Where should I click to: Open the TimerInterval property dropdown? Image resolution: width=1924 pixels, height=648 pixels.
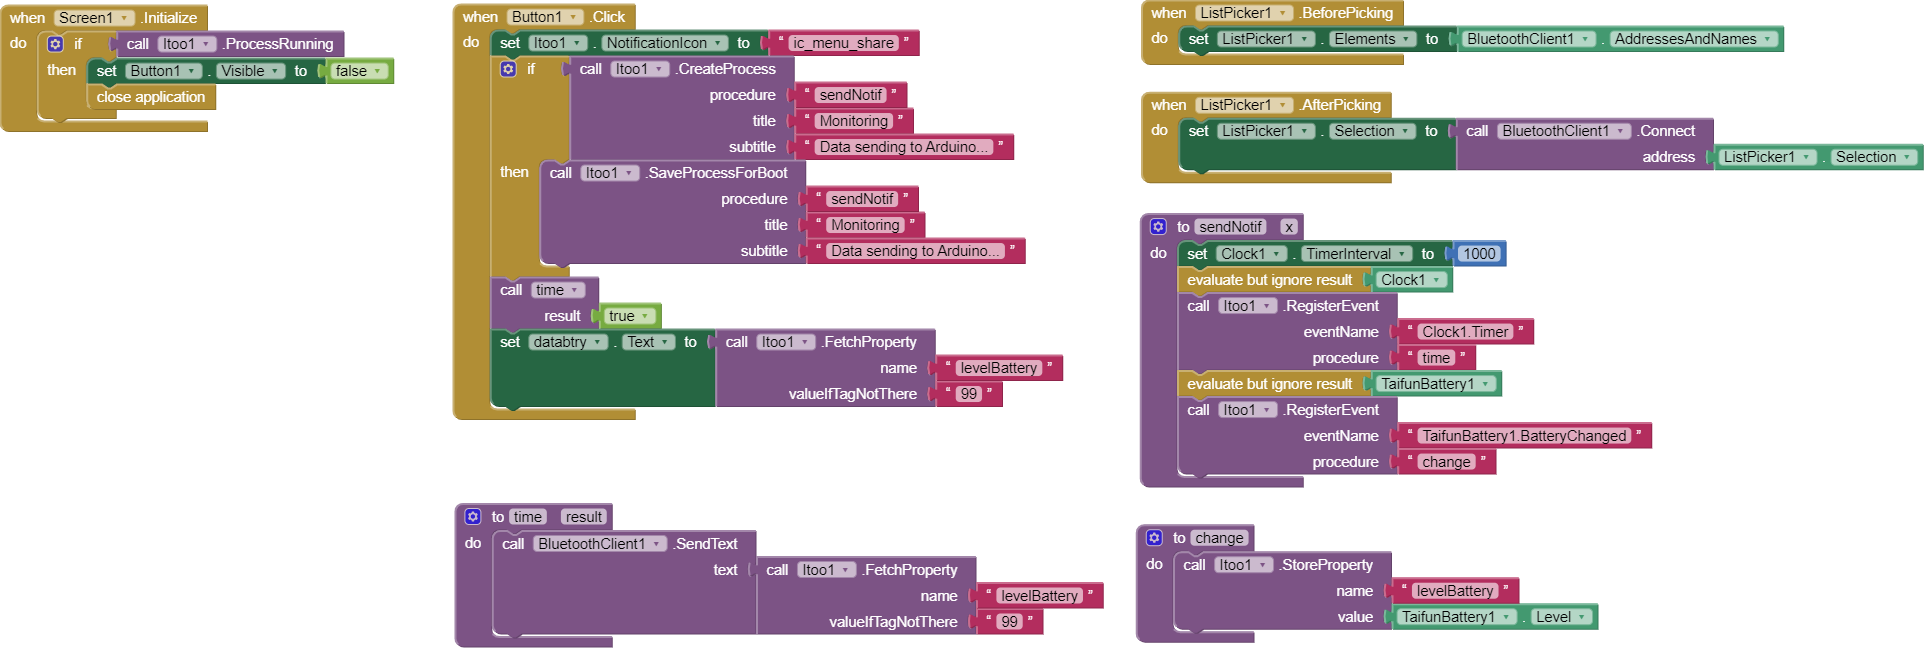click(1356, 254)
